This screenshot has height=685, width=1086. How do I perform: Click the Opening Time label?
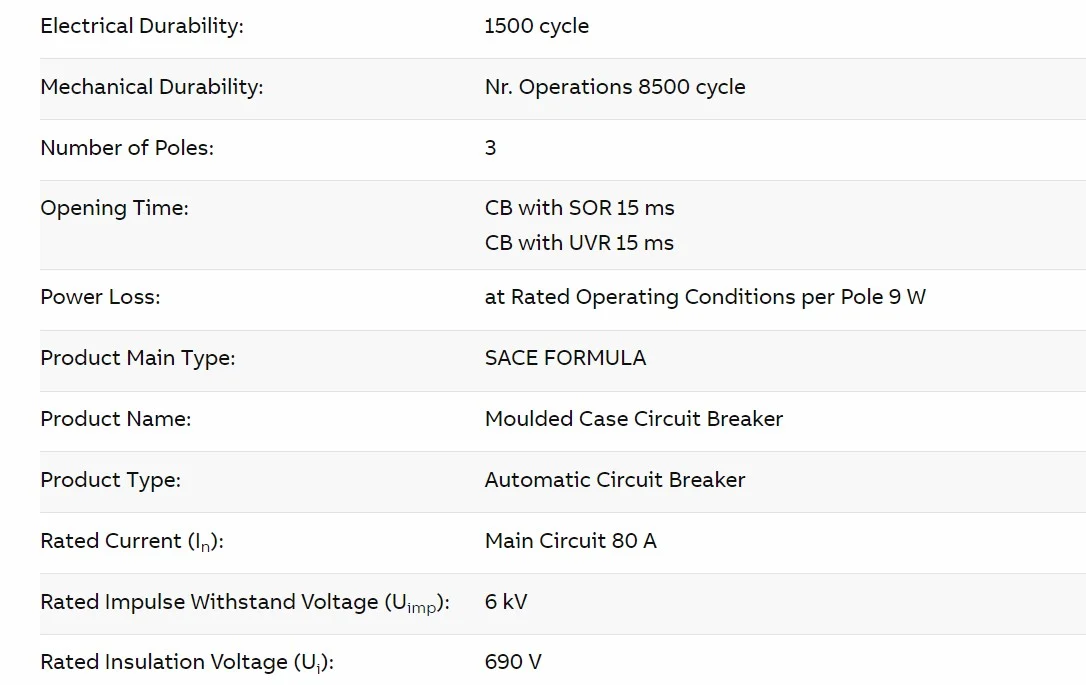click(x=114, y=209)
